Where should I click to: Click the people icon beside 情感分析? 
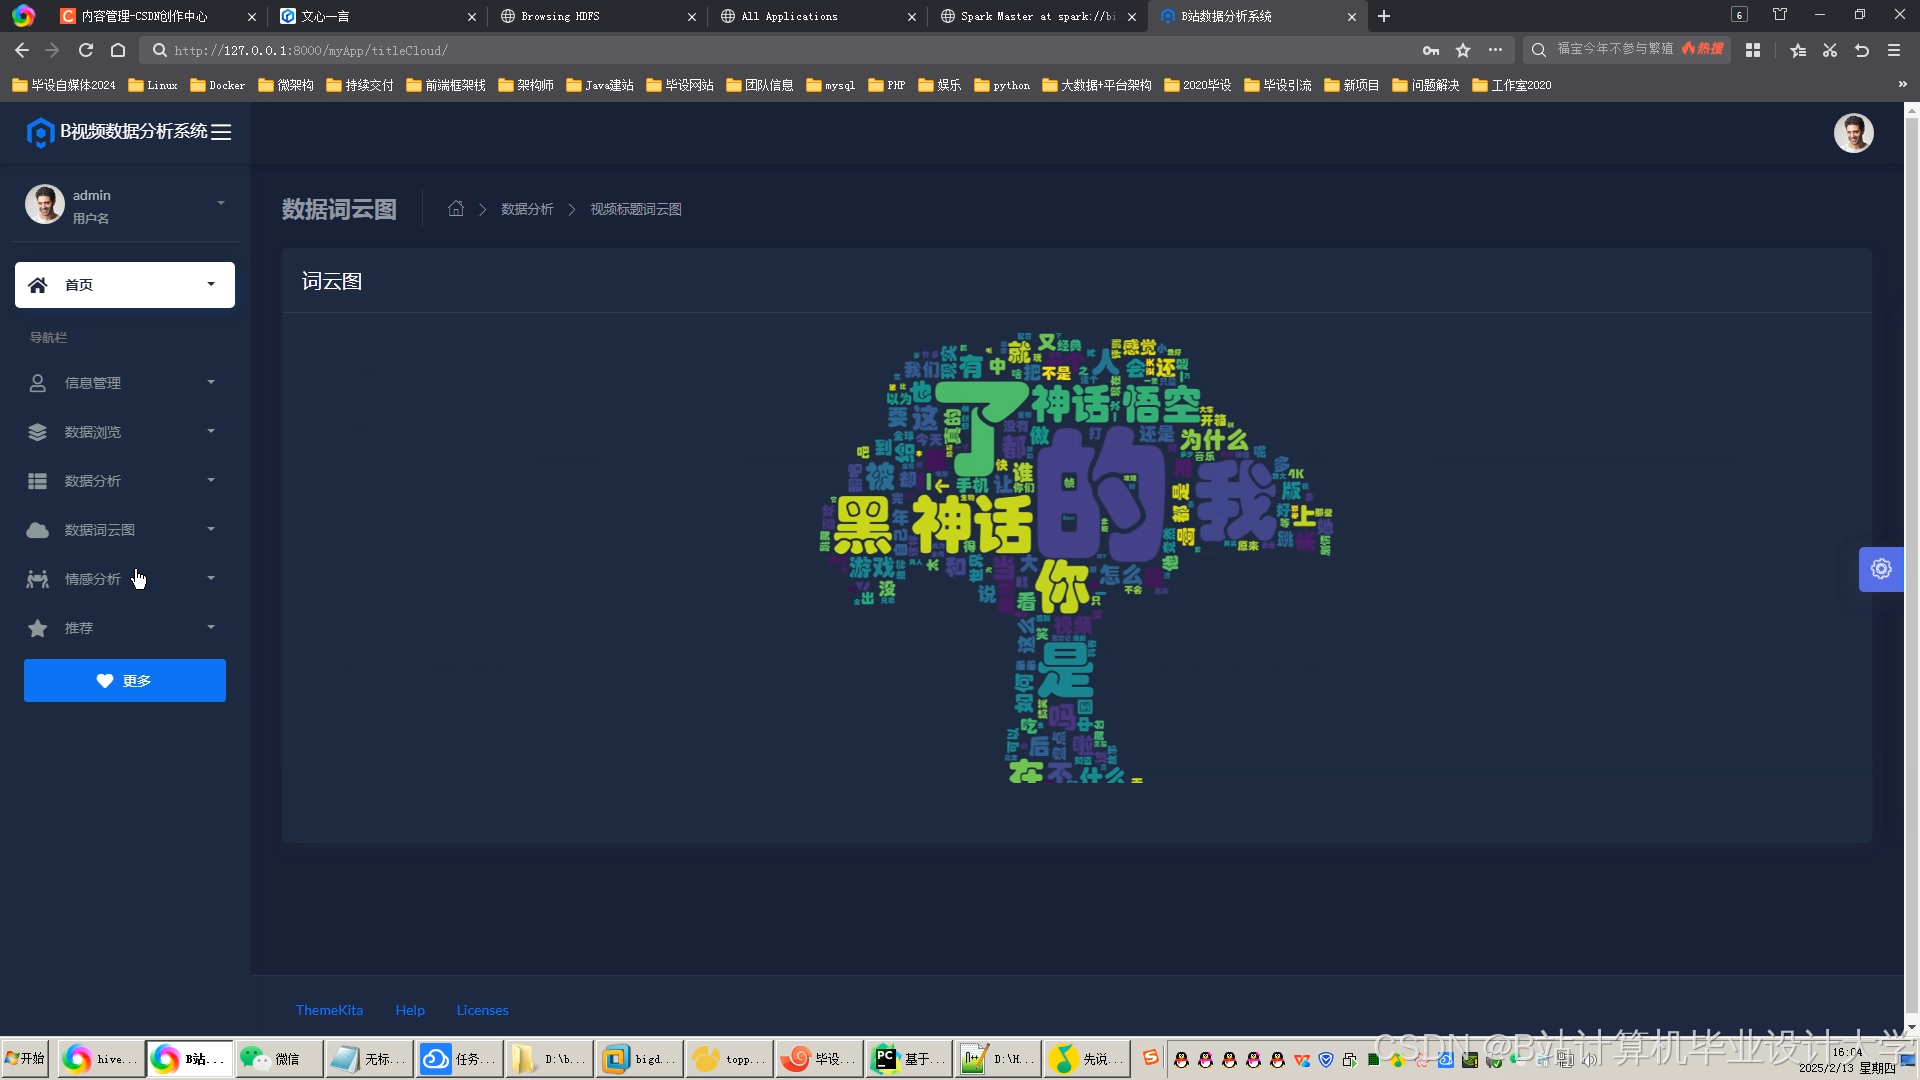(38, 579)
